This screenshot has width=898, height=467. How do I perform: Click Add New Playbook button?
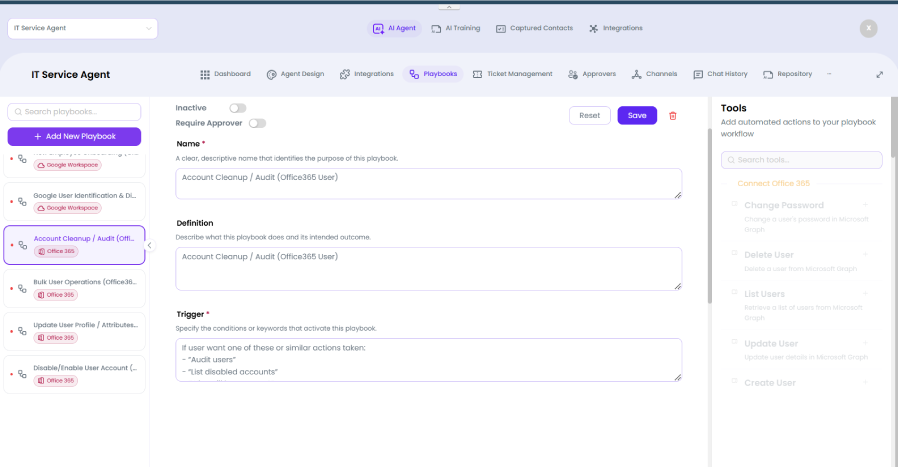[74, 136]
